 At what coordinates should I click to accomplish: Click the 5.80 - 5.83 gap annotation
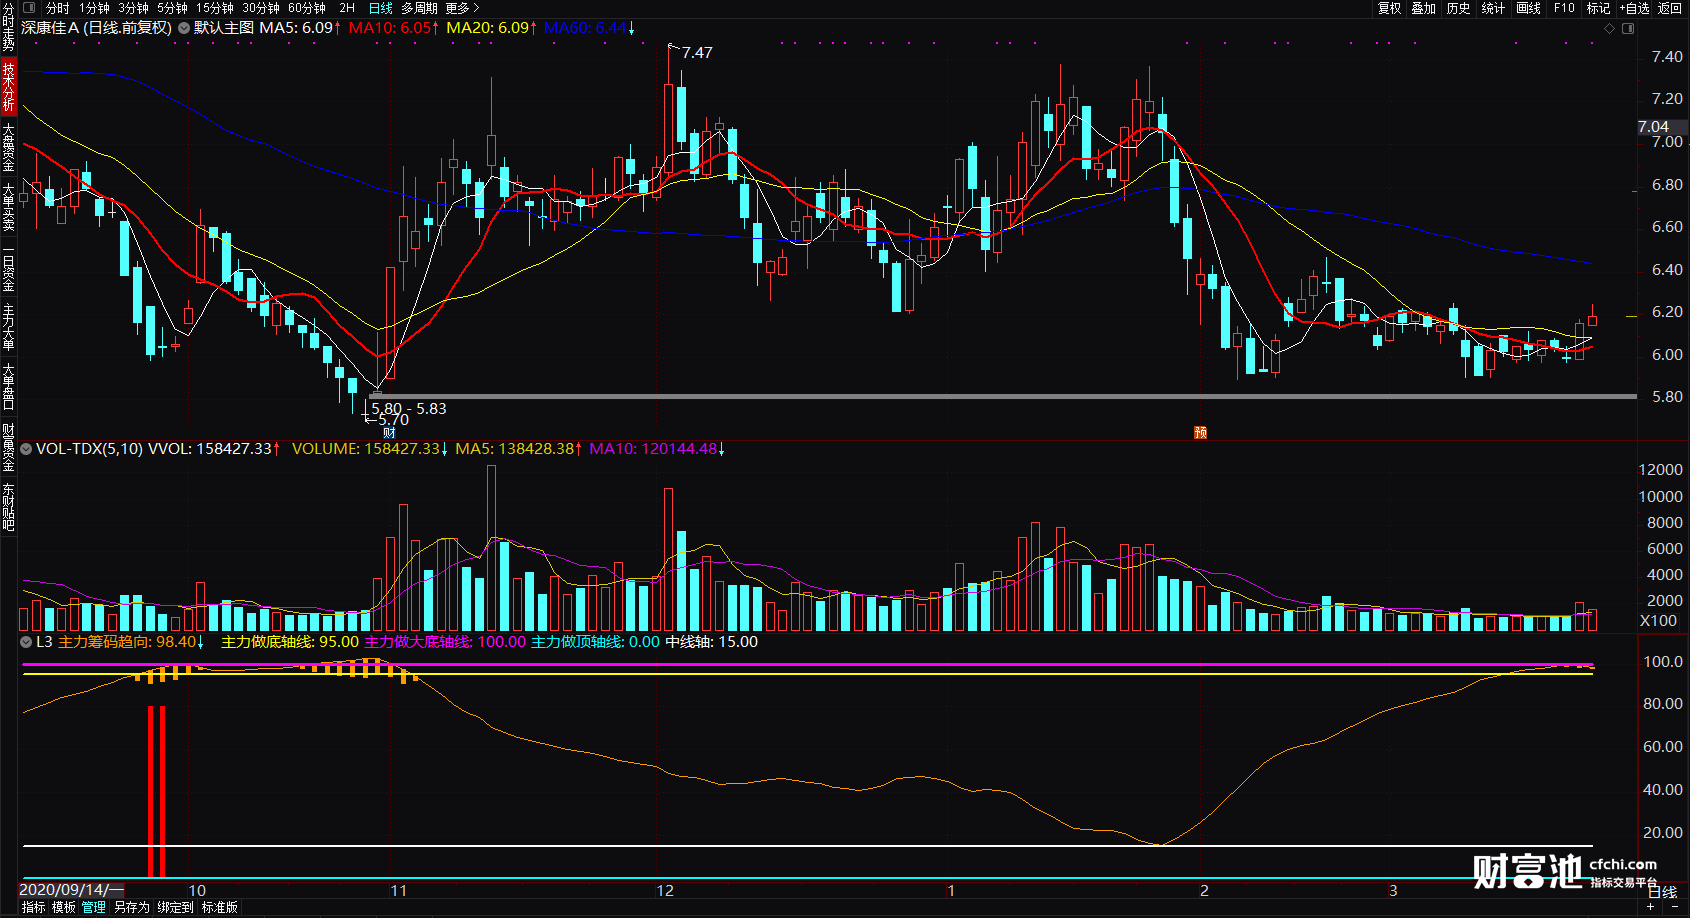pos(409,408)
